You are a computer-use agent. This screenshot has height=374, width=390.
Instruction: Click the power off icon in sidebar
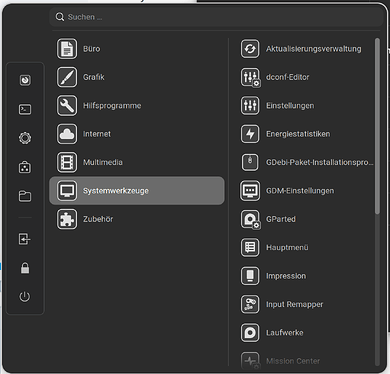[x=25, y=296]
